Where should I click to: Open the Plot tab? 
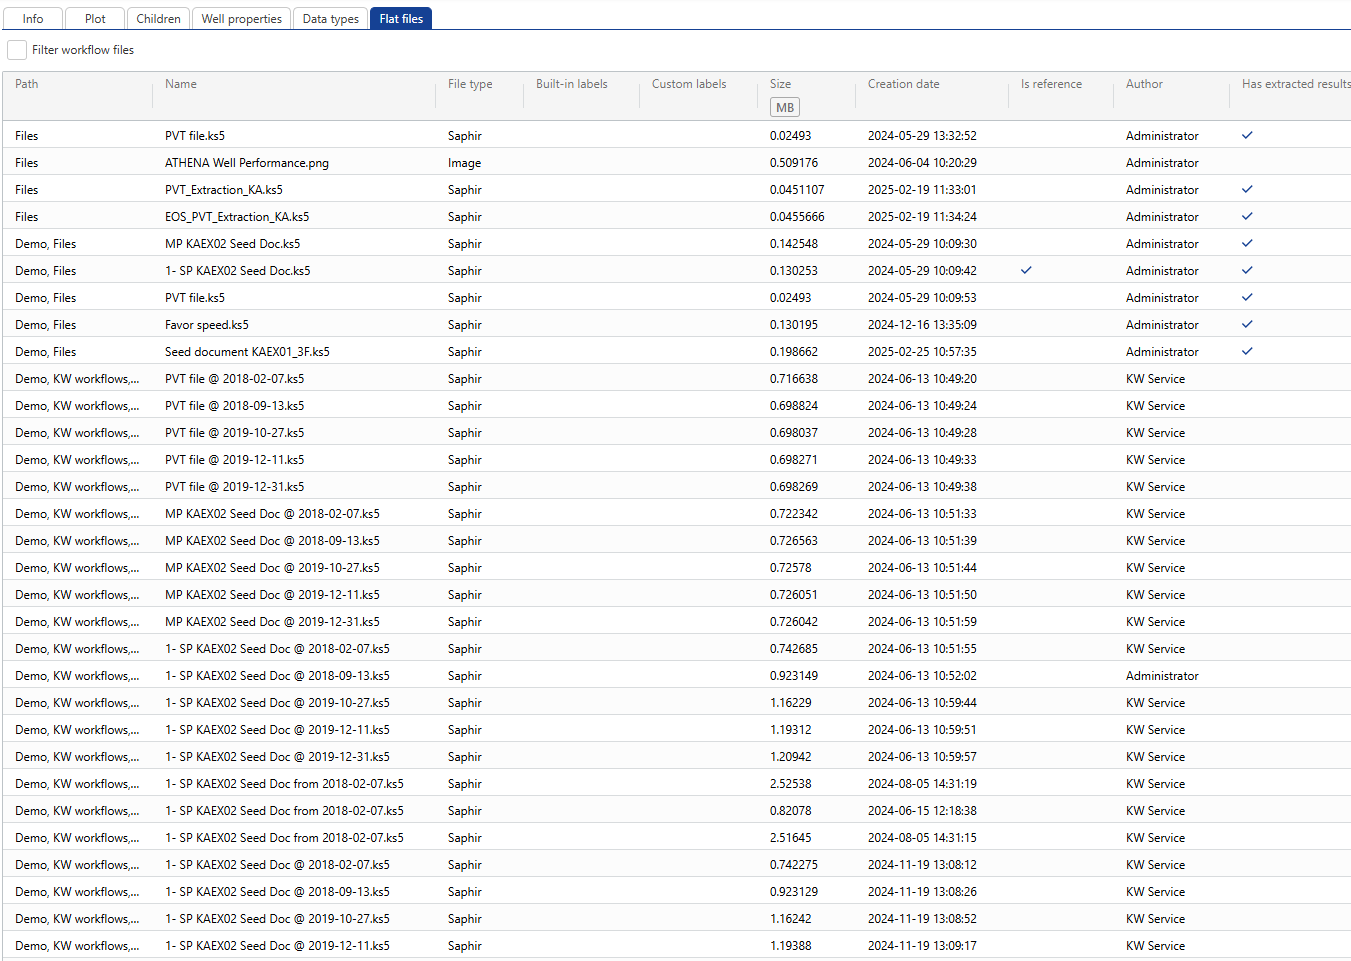click(95, 18)
